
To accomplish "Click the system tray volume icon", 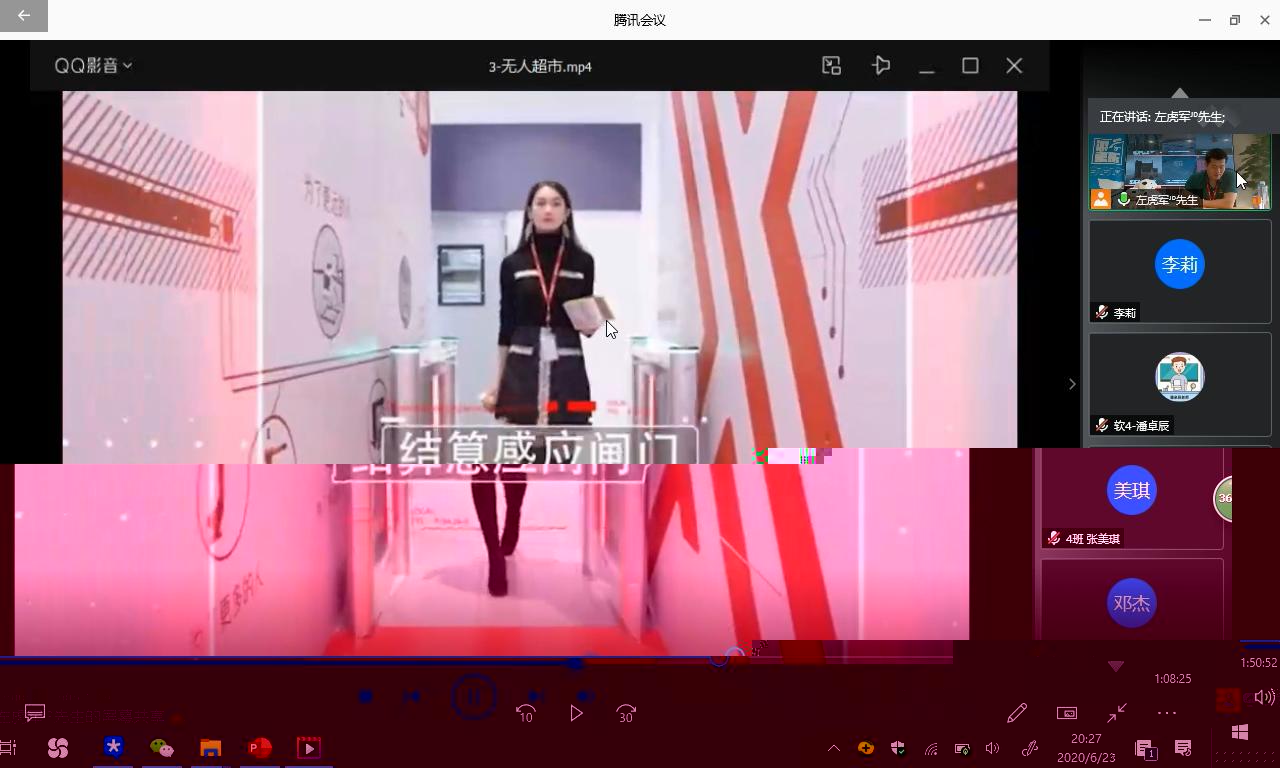I will [992, 748].
